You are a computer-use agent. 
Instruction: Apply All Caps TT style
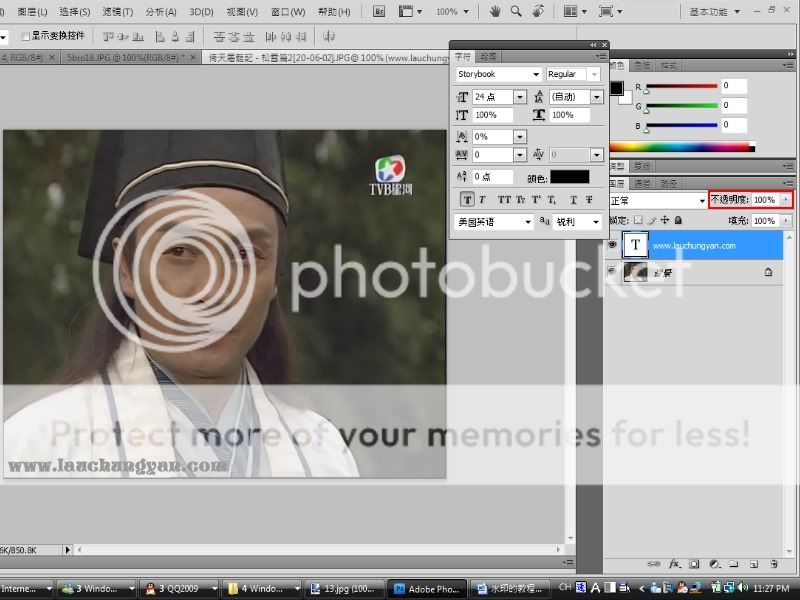coord(504,199)
